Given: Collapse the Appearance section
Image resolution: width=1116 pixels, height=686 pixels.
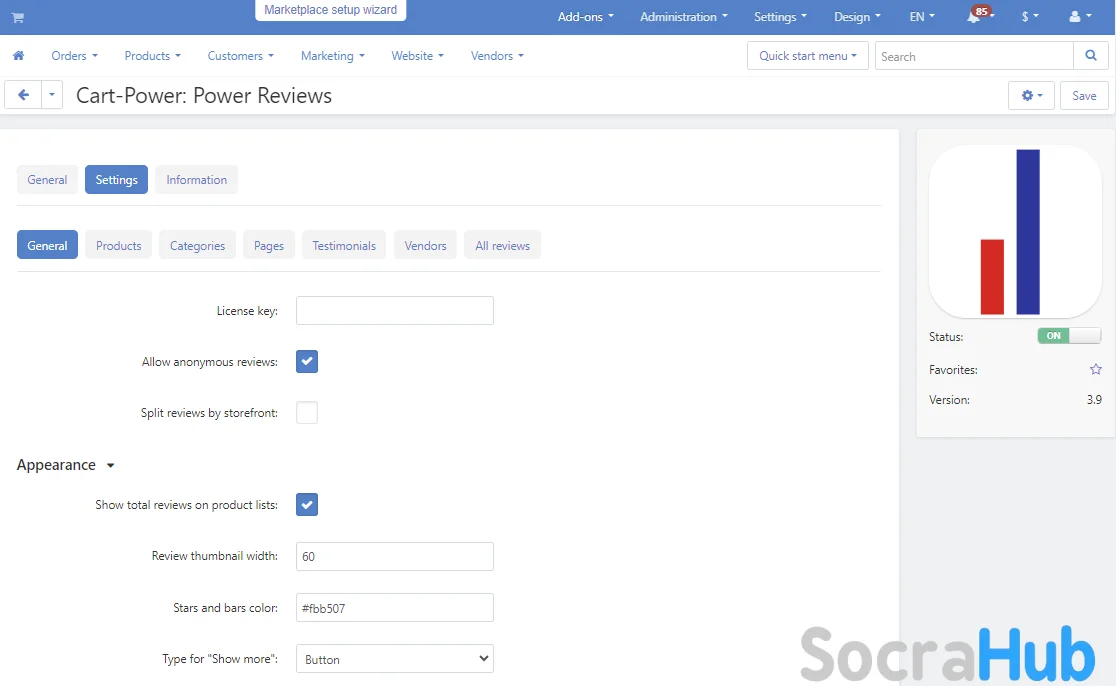Looking at the screenshot, I should 65,465.
